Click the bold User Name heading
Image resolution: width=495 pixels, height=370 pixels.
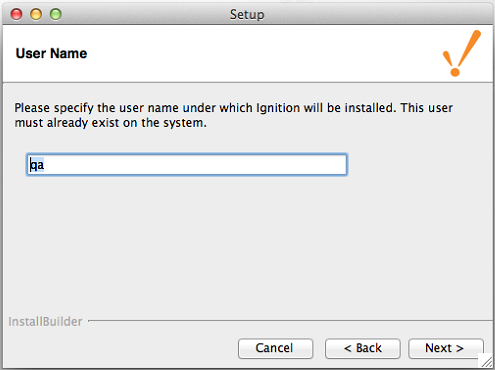pyautogui.click(x=51, y=53)
